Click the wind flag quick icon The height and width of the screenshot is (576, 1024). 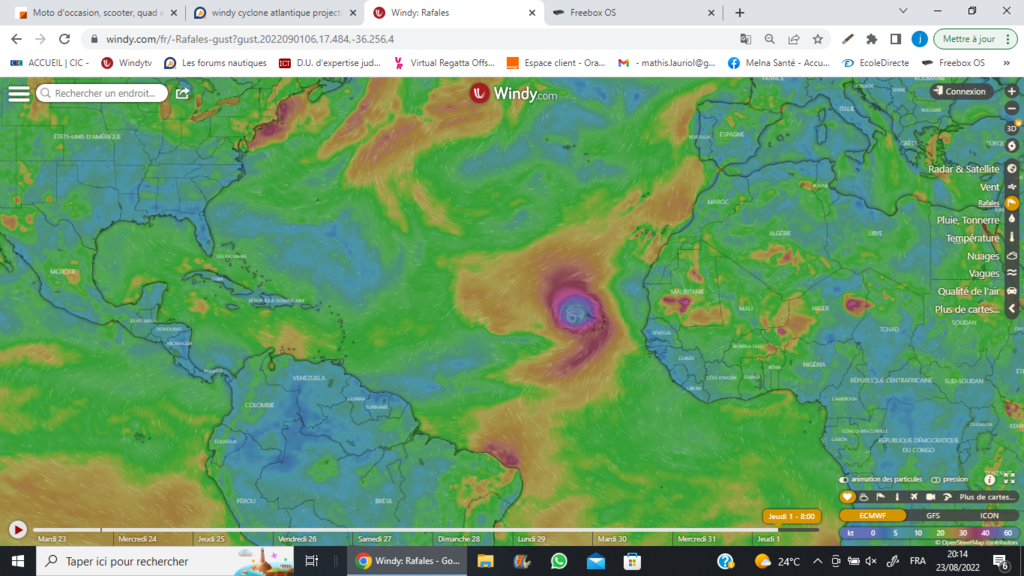[880, 497]
